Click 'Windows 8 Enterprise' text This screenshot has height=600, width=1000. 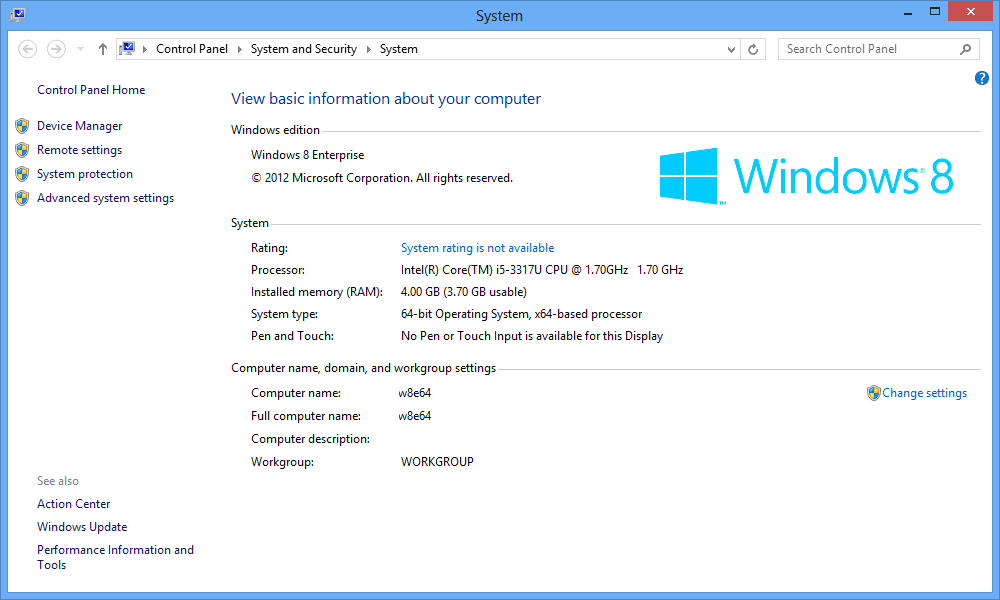click(x=307, y=155)
